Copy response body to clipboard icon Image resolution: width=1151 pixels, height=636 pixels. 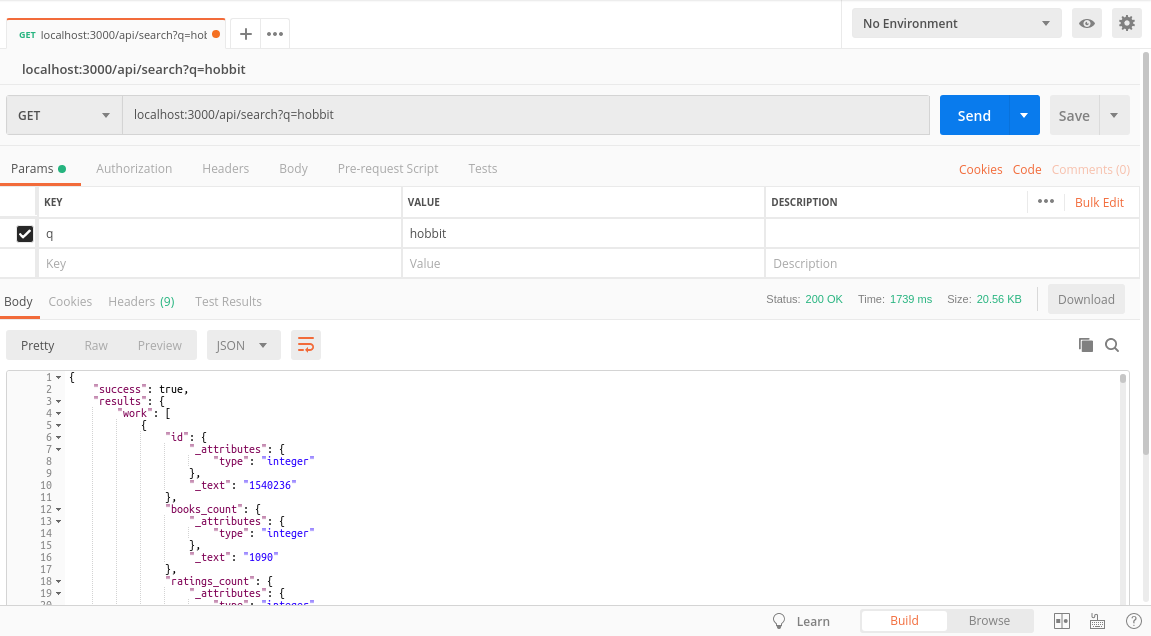pyautogui.click(x=1086, y=345)
